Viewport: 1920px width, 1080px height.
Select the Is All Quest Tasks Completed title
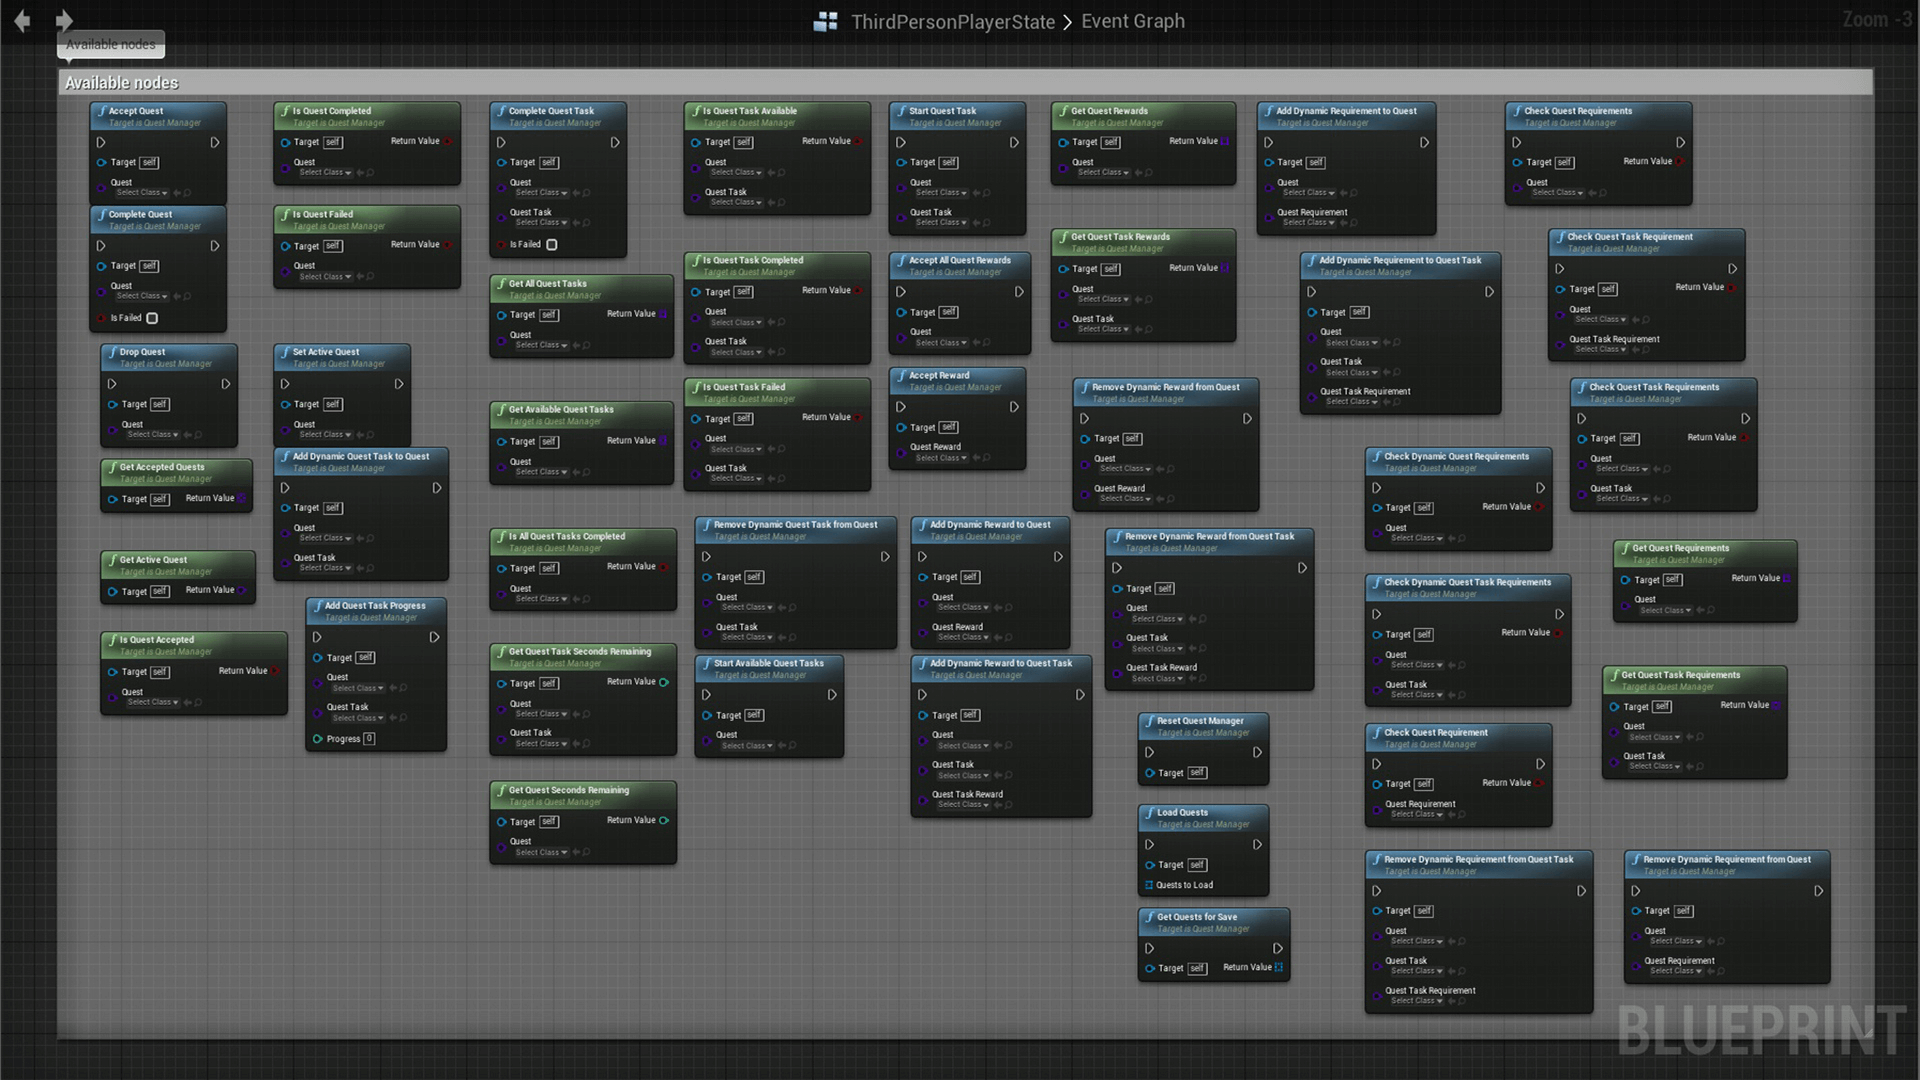pyautogui.click(x=567, y=536)
